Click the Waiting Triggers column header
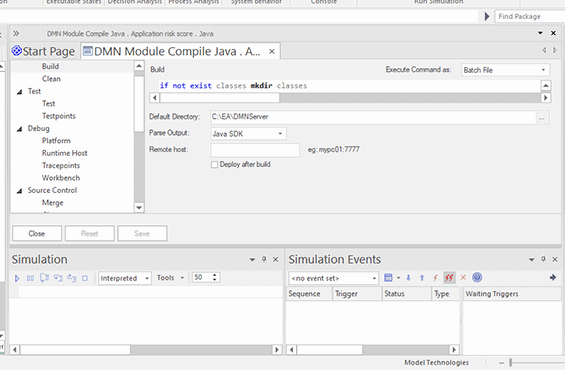This screenshot has width=565, height=370. pos(512,294)
